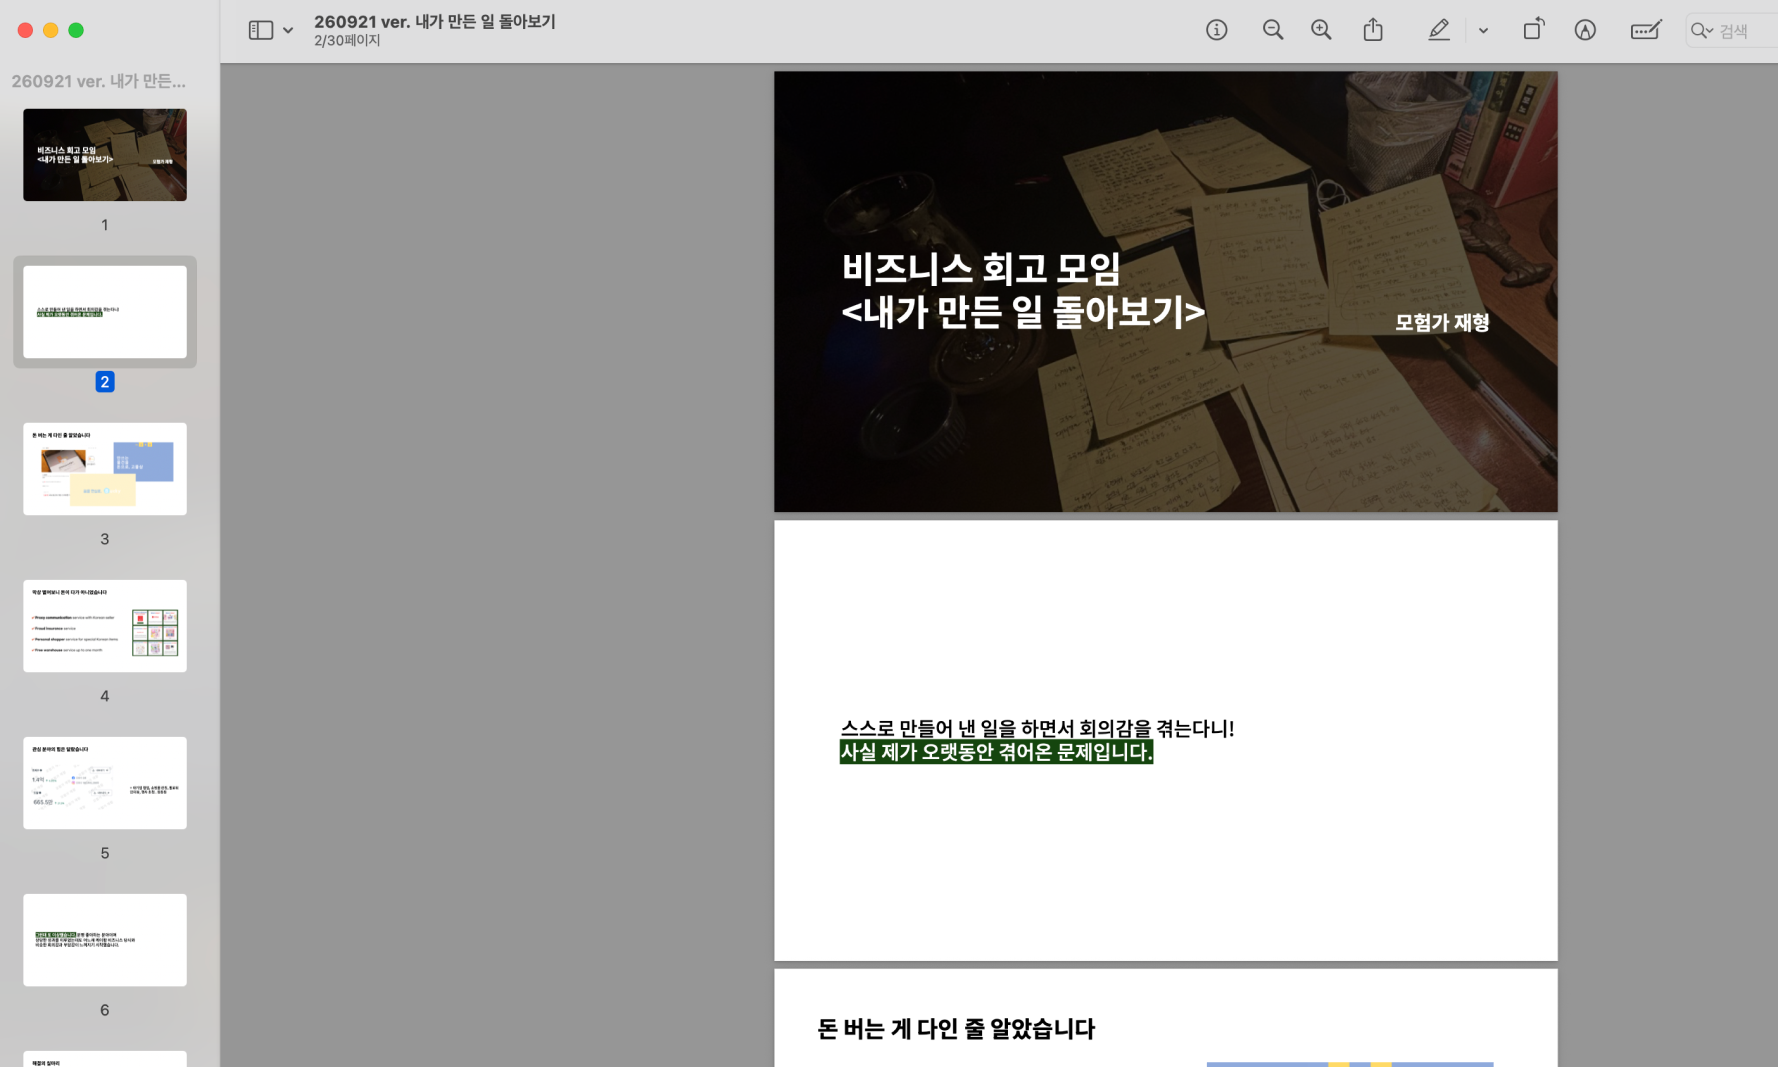Select page 6 thumbnail
Viewport: 1778px width, 1067px height.
[105, 940]
